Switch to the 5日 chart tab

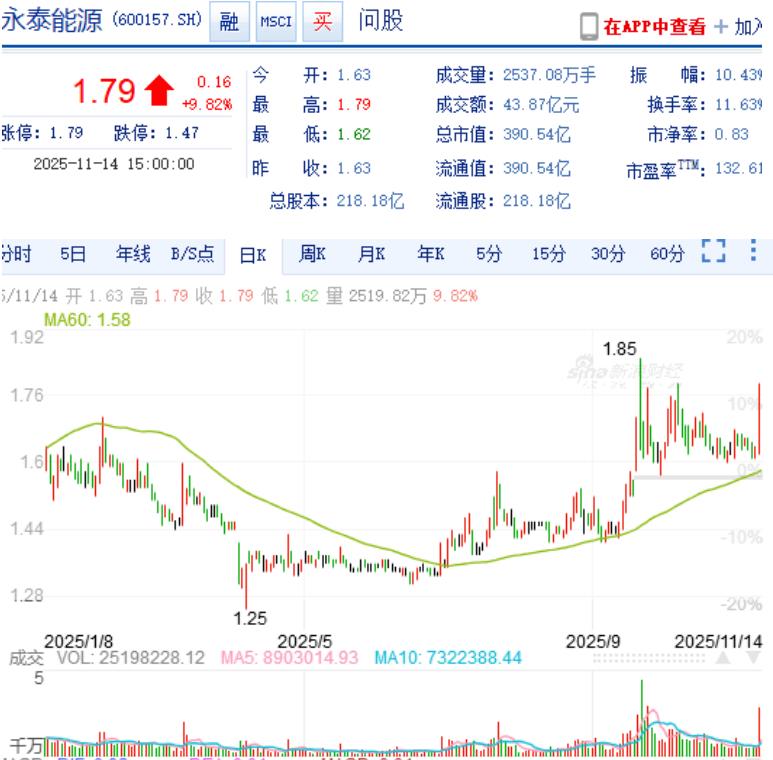point(73,254)
